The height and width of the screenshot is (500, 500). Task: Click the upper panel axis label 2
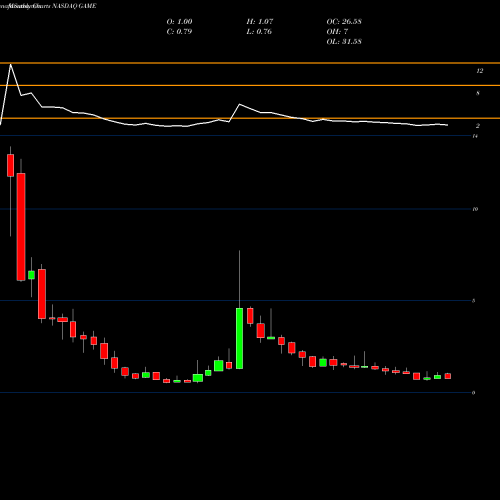pyautogui.click(x=478, y=126)
